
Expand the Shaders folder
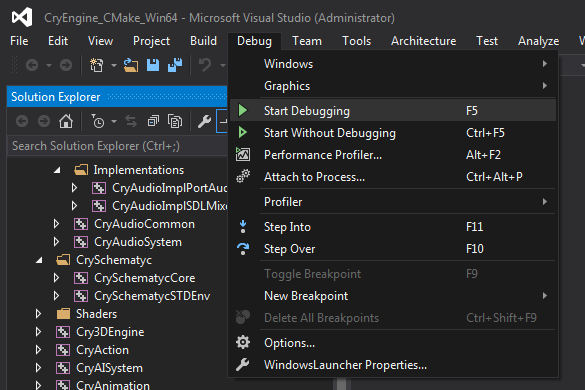click(x=38, y=314)
